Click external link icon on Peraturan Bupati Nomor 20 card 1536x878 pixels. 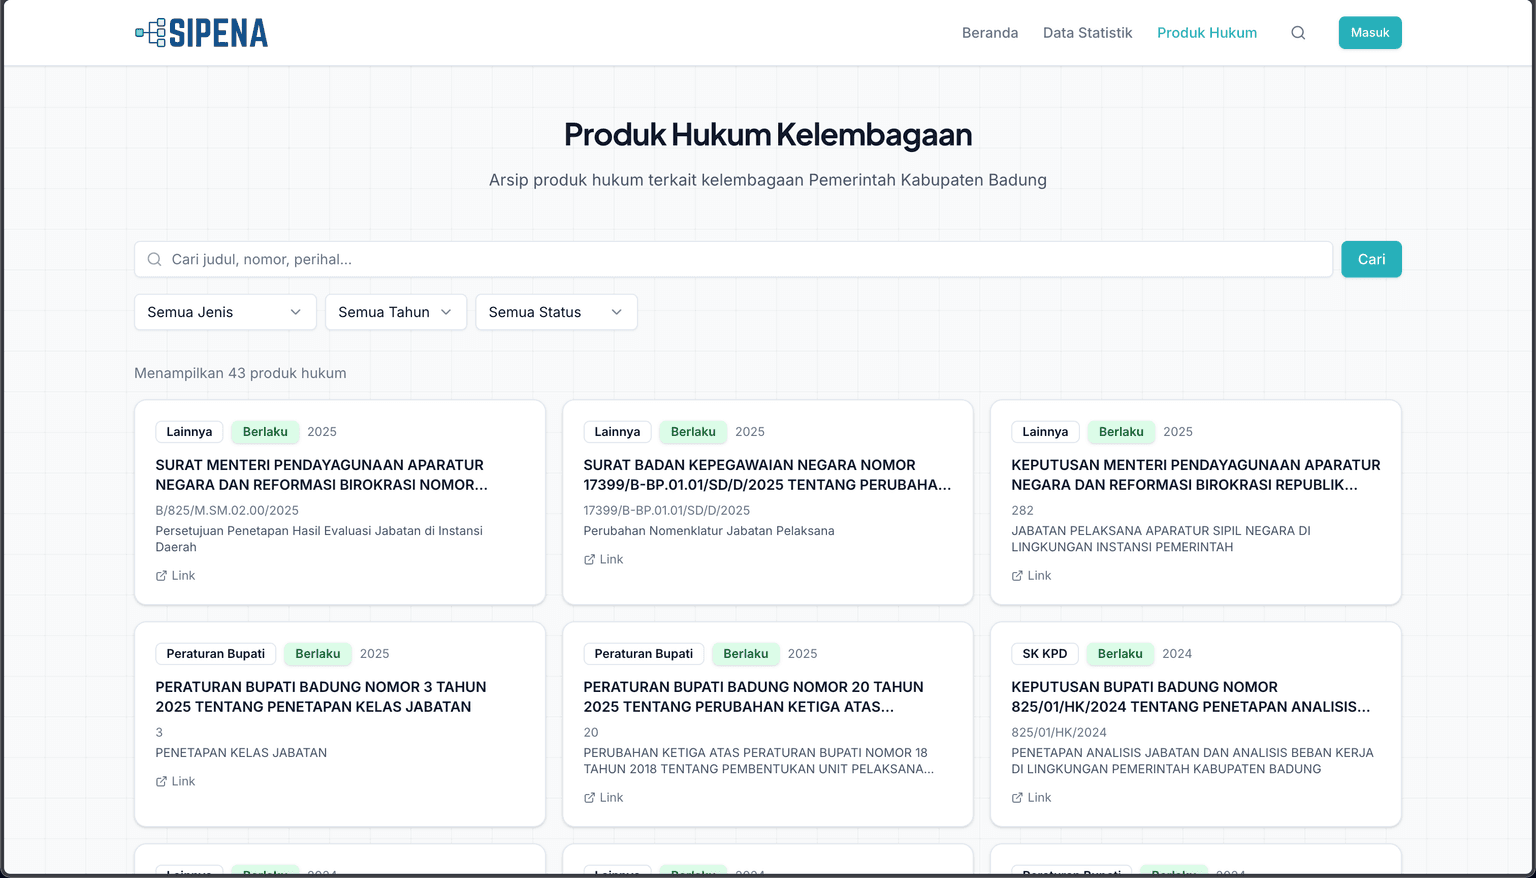coord(590,798)
